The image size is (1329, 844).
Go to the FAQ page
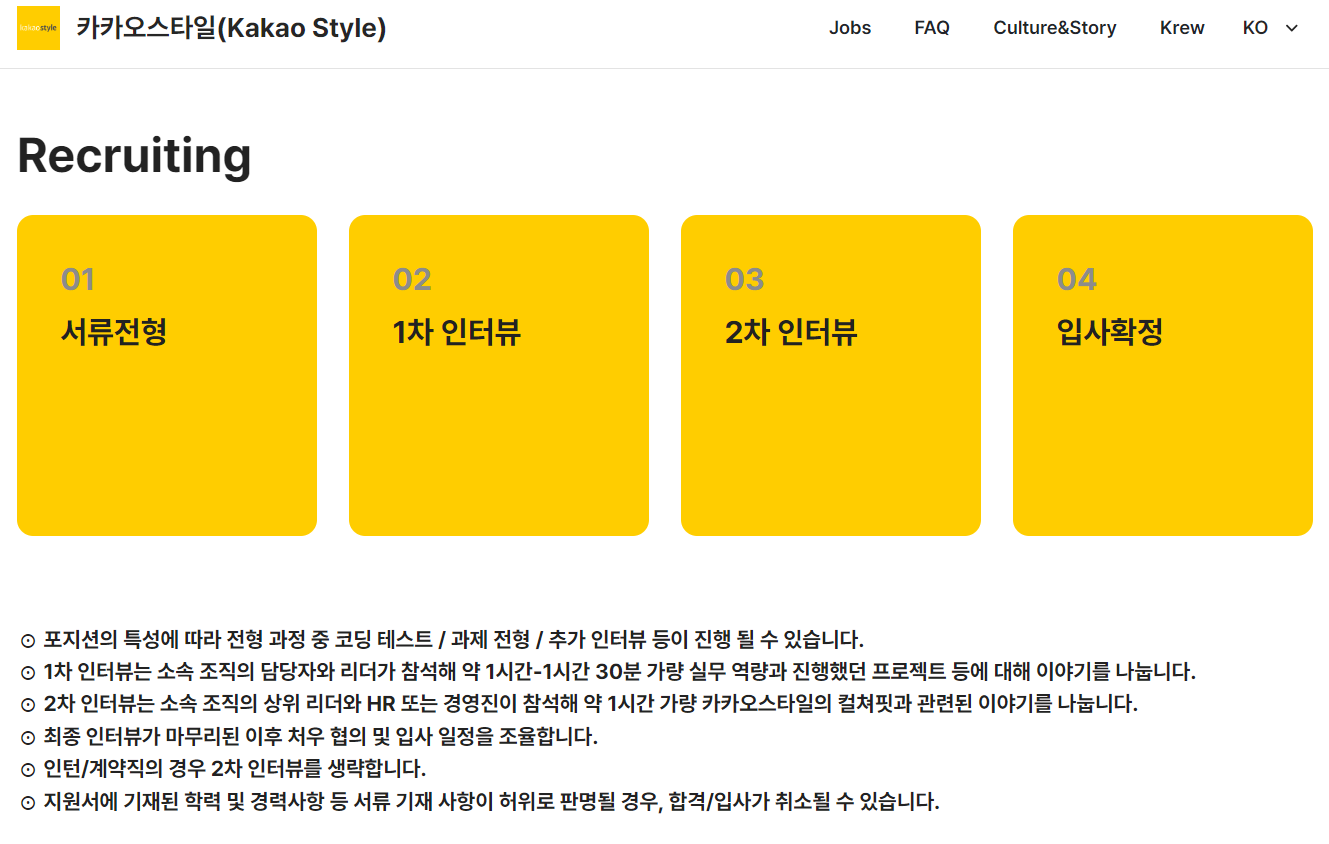pos(932,28)
